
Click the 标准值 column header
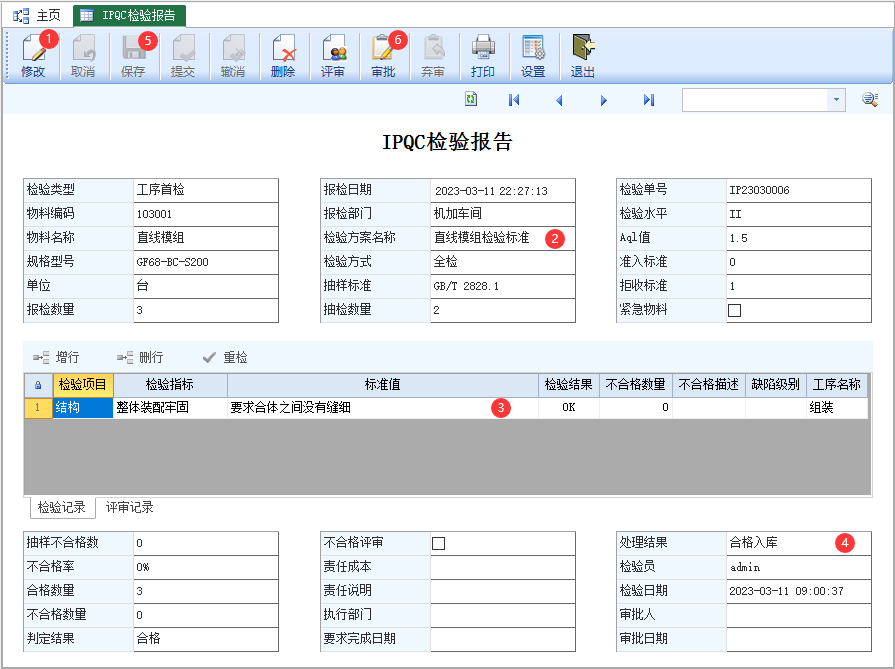pyautogui.click(x=382, y=385)
